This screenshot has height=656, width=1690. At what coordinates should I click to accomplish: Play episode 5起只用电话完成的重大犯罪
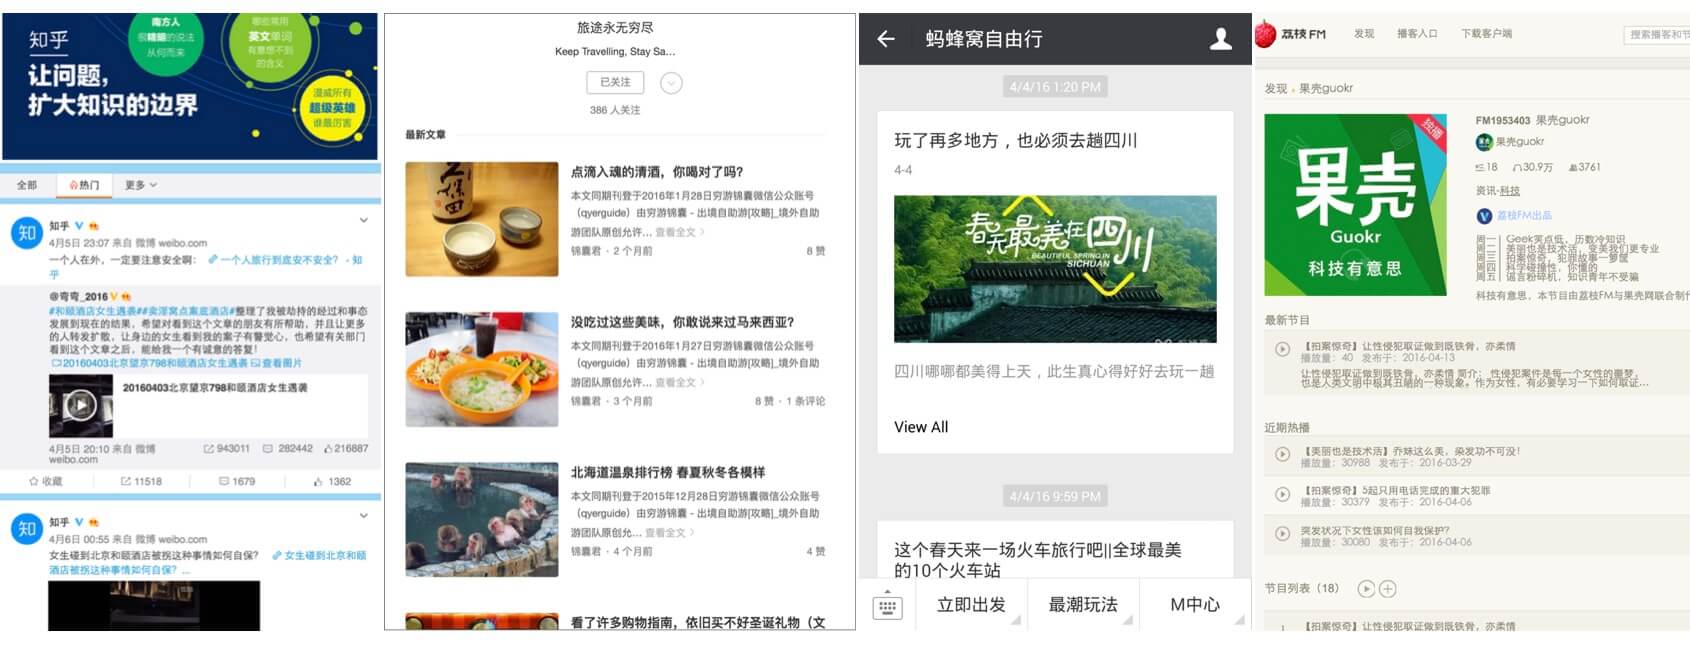coord(1282,494)
